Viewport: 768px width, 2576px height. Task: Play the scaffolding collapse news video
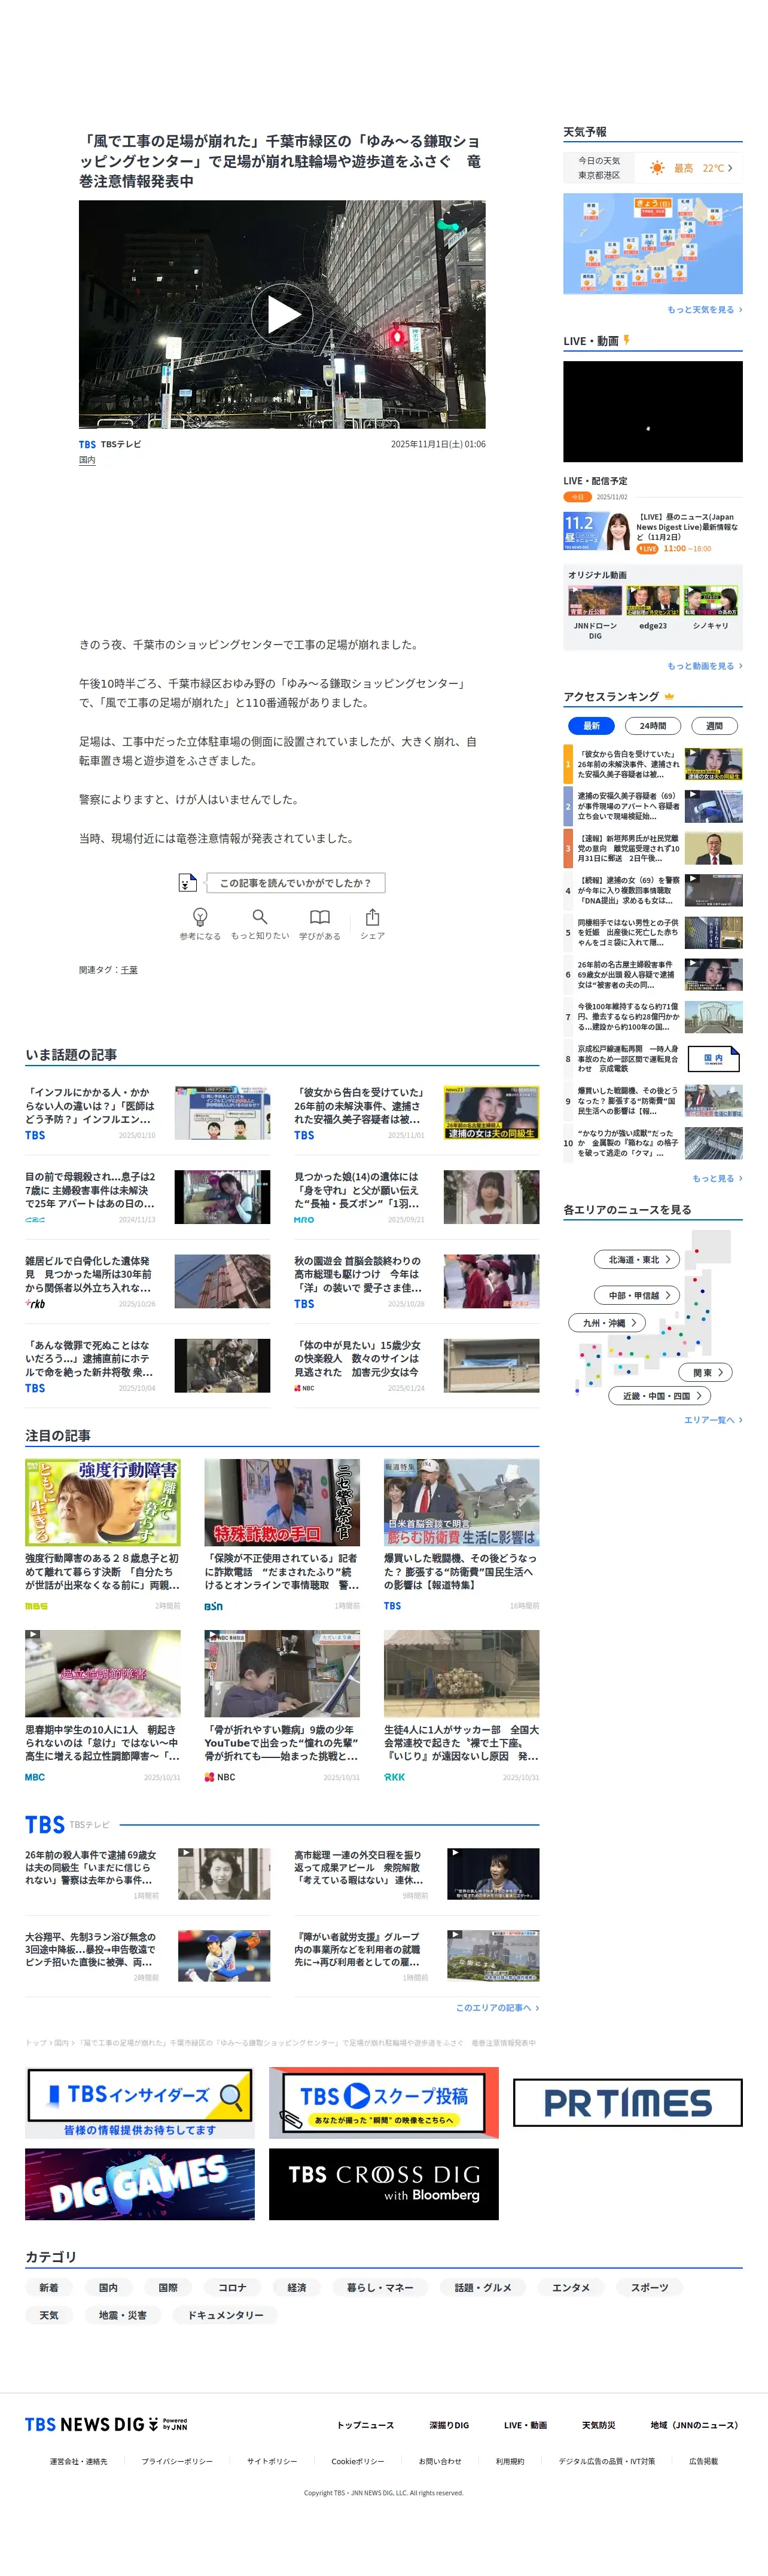282,315
